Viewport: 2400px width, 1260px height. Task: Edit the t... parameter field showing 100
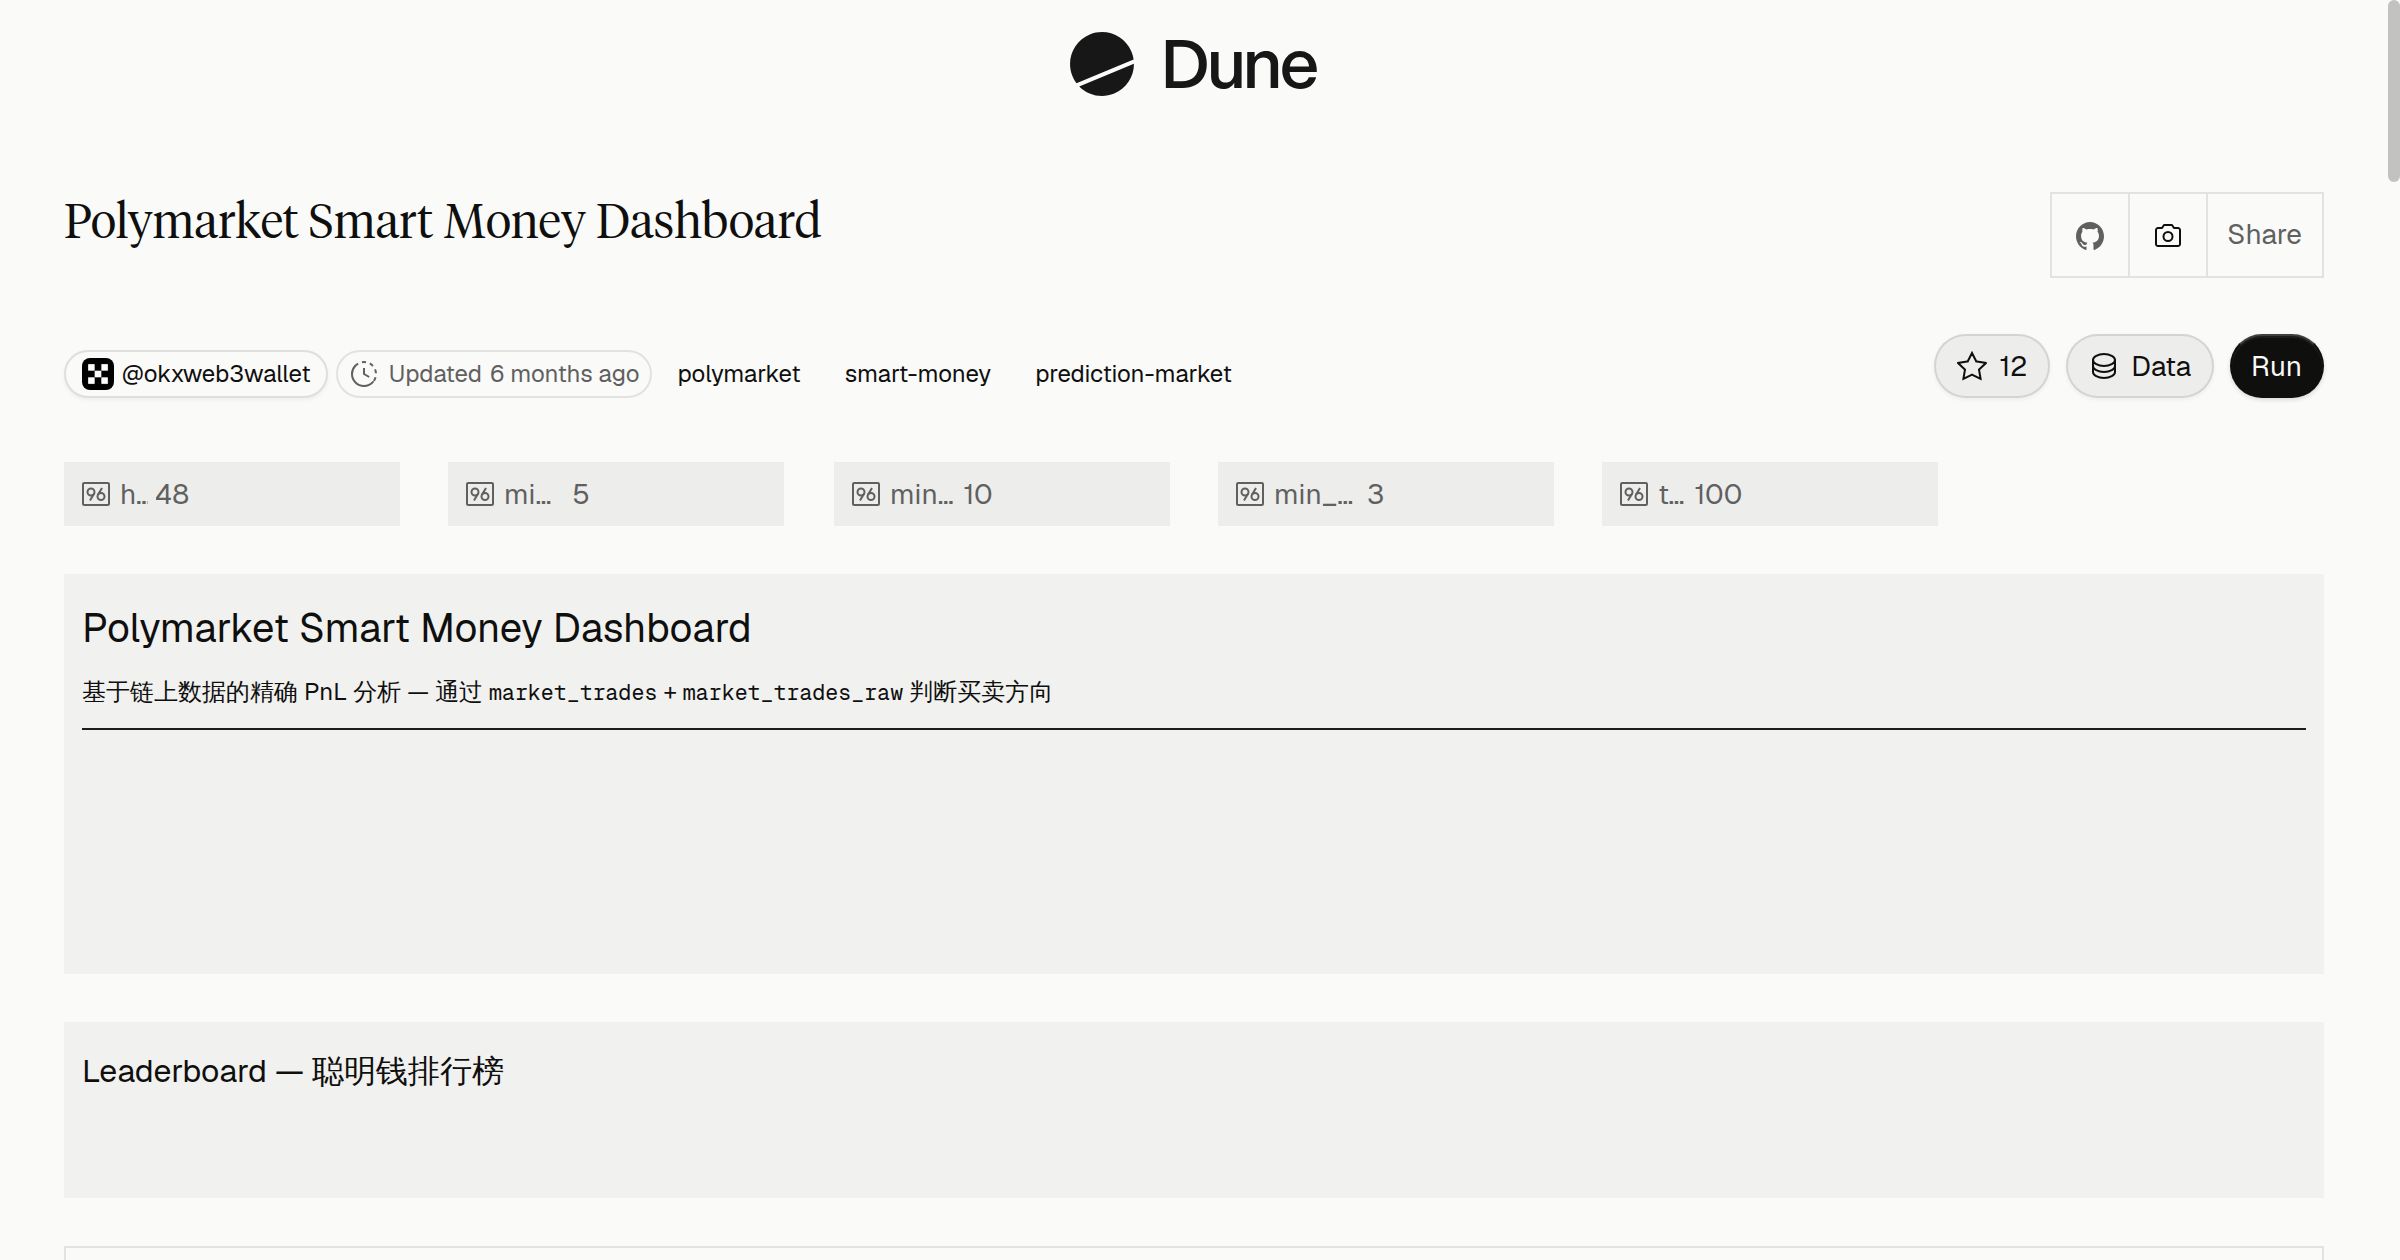point(1770,494)
